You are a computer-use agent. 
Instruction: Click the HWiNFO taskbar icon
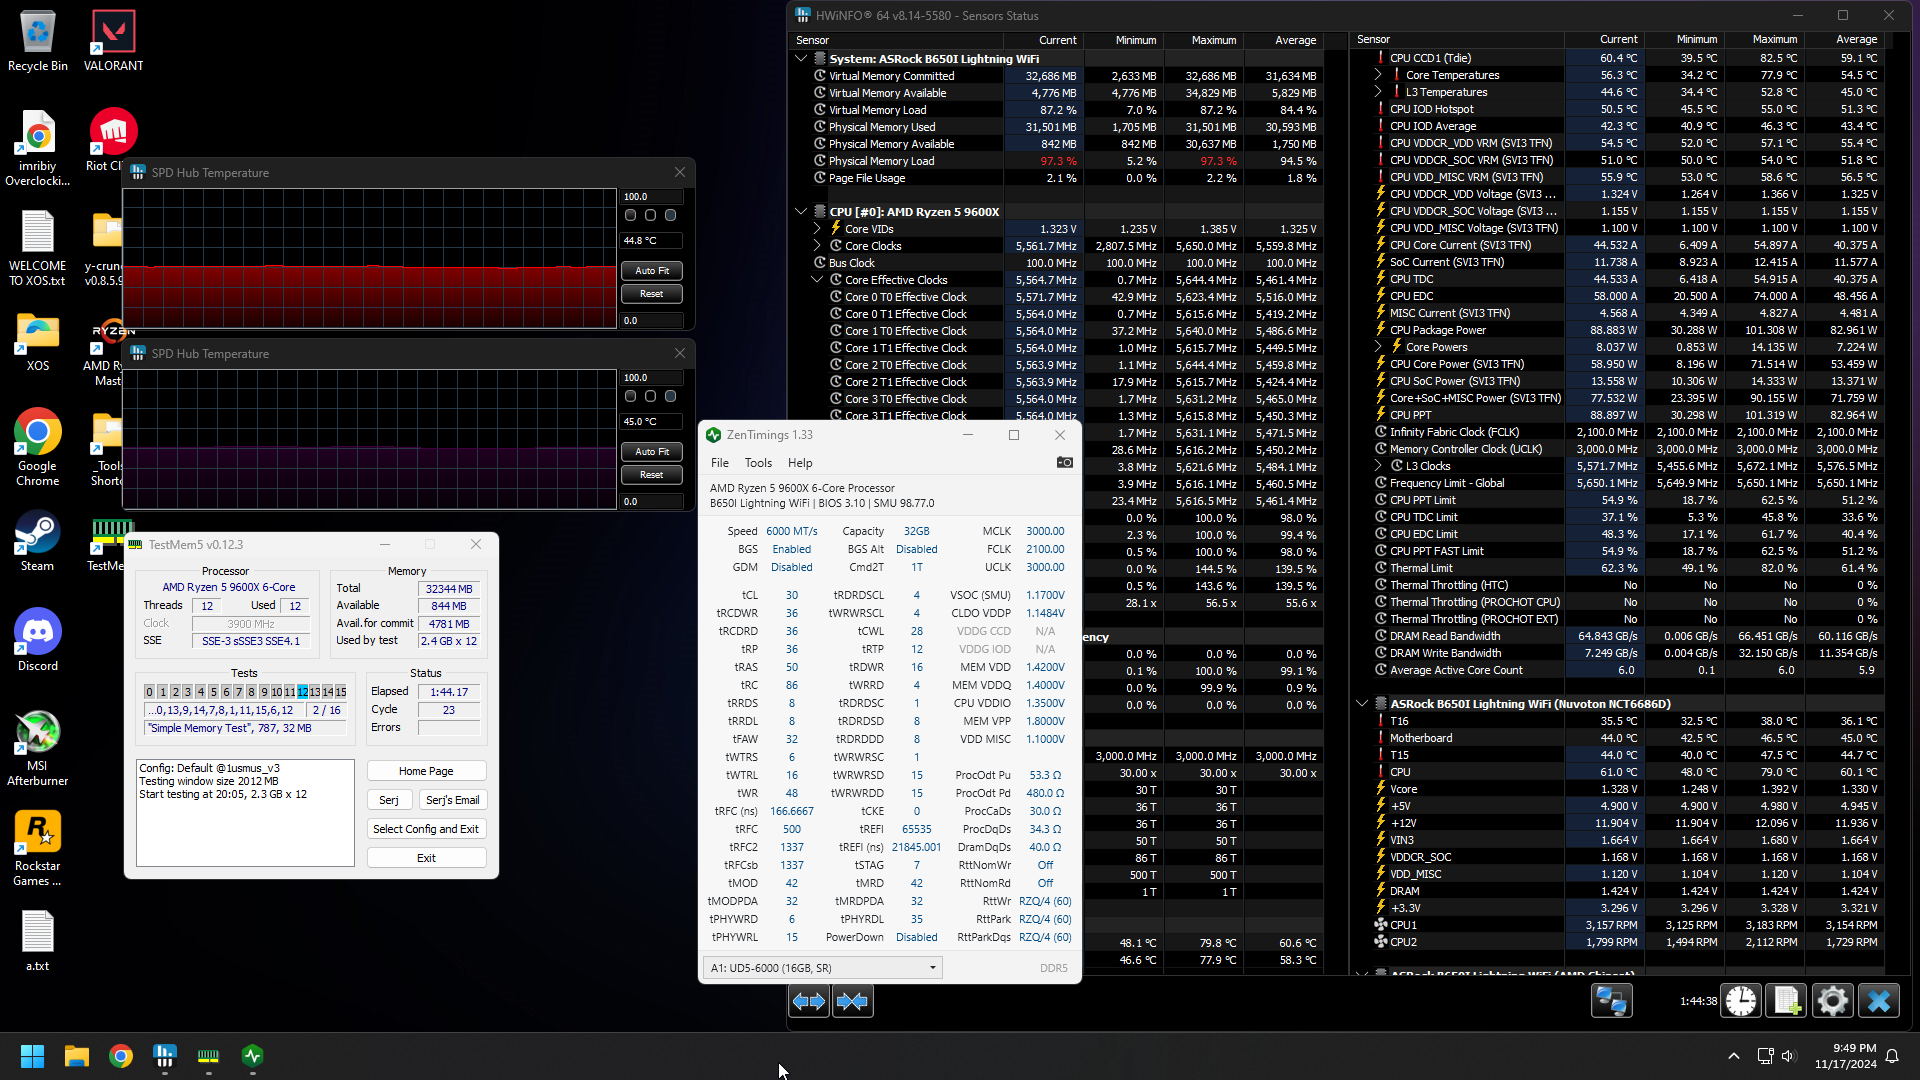pos(165,1056)
